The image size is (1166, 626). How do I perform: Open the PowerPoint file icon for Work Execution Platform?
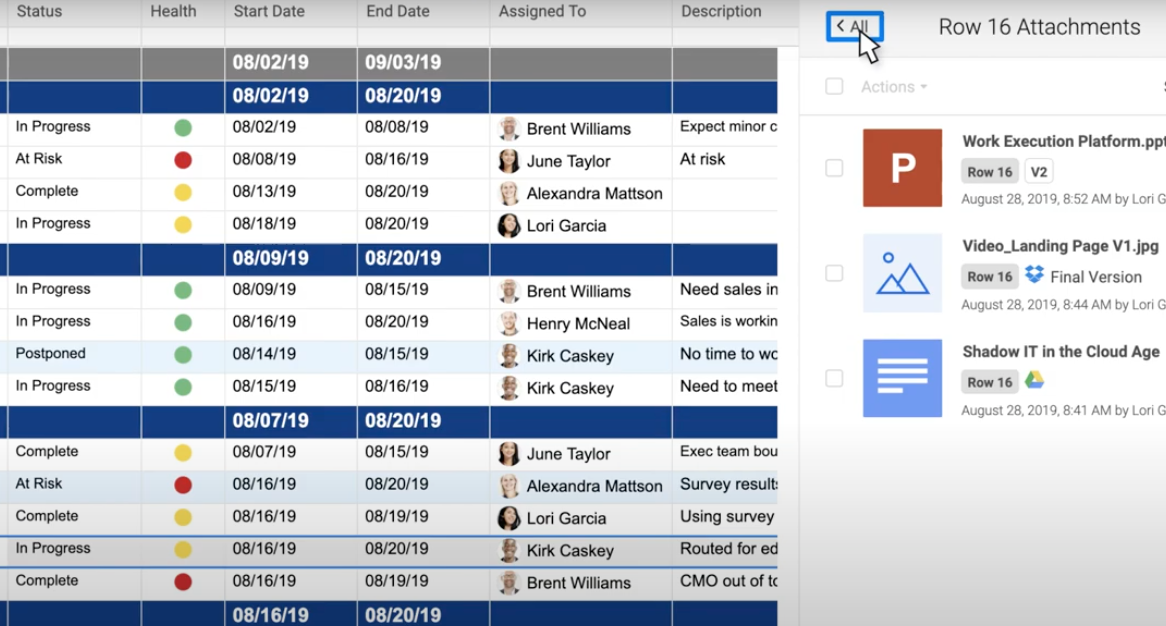[902, 168]
